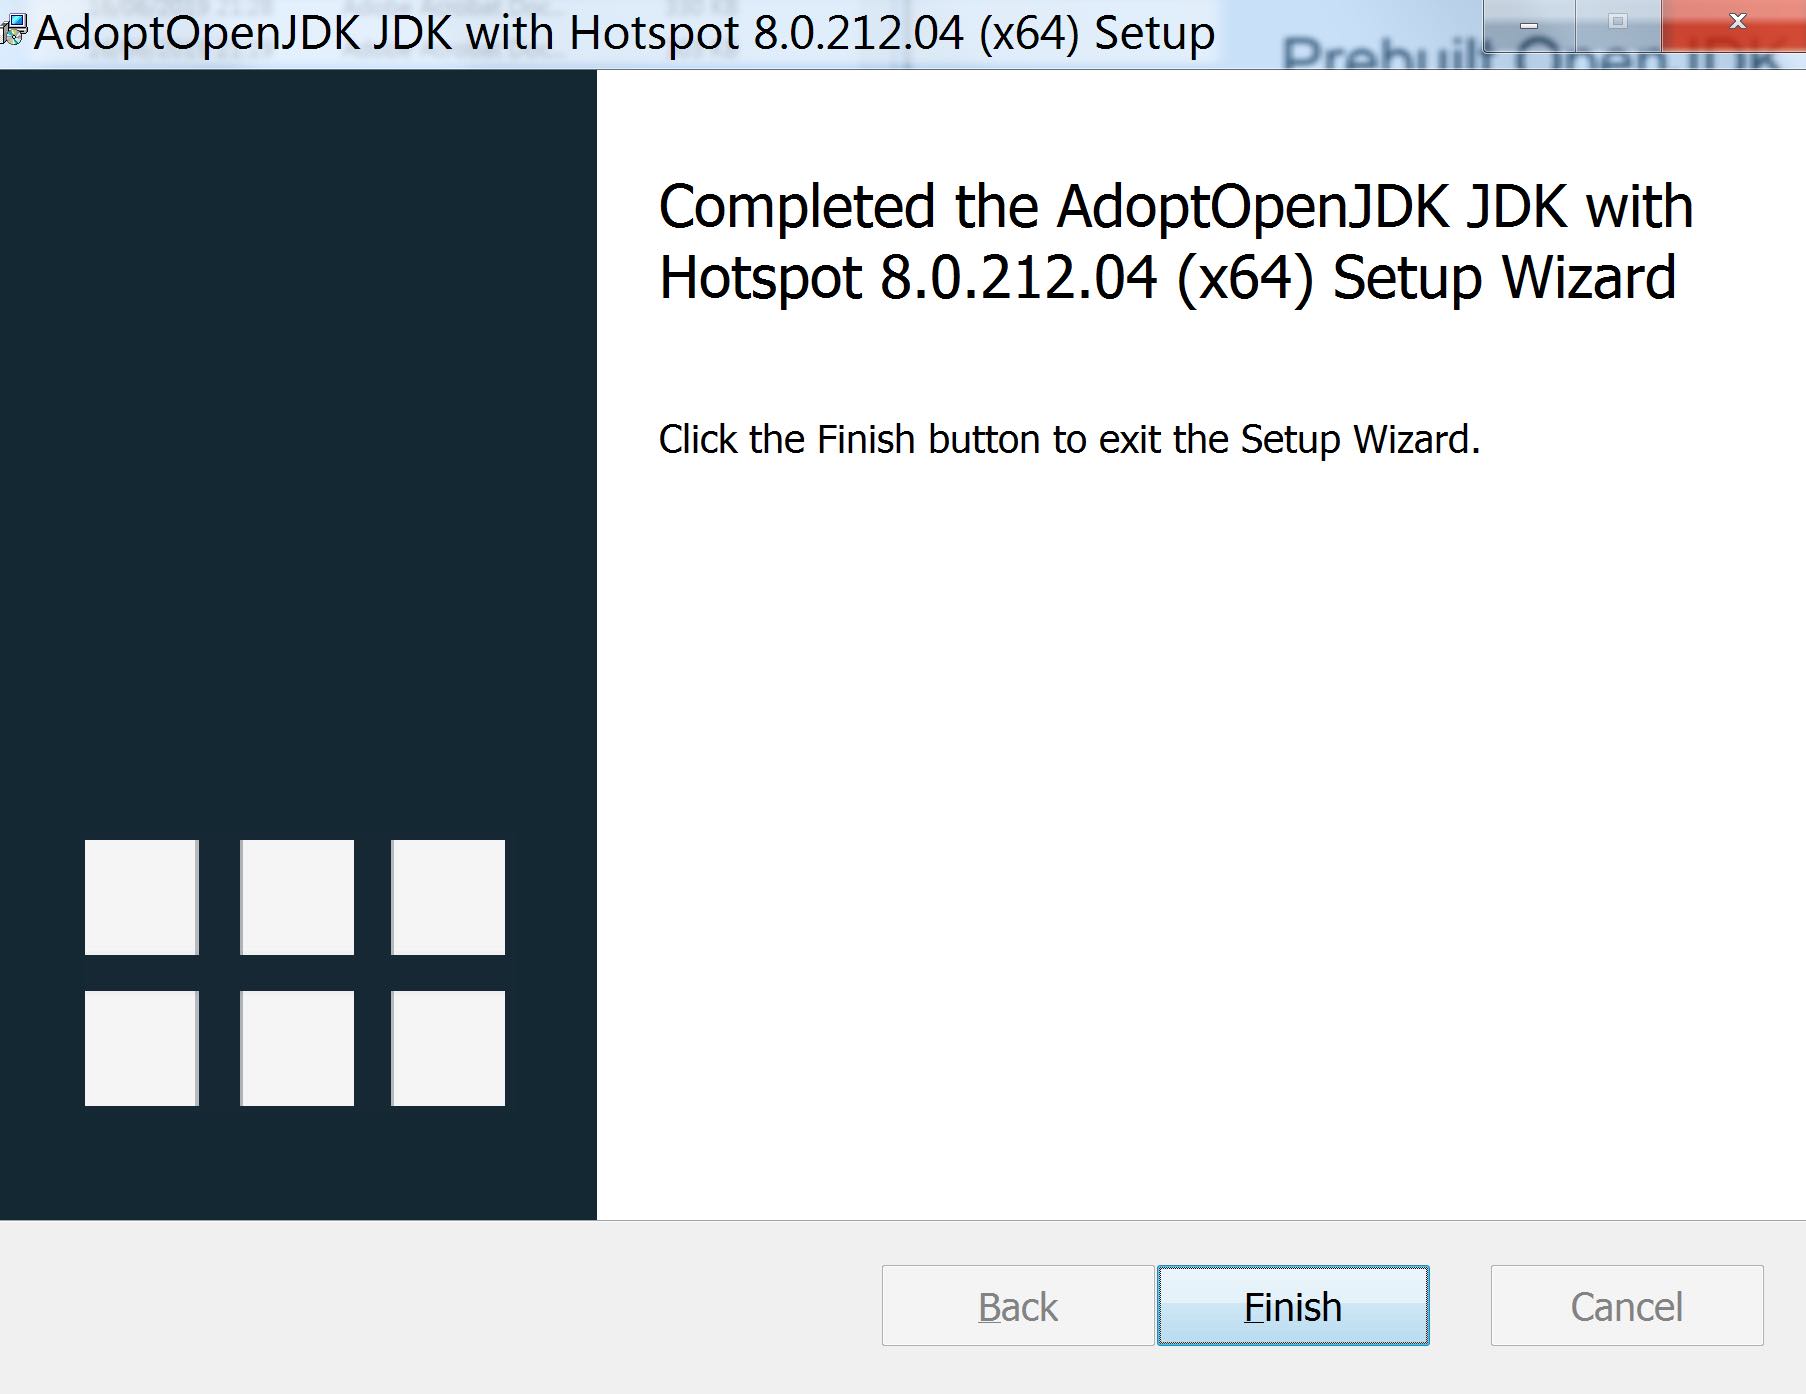This screenshot has height=1394, width=1806.
Task: Click the upper-right square of the logo
Action: pos(448,897)
